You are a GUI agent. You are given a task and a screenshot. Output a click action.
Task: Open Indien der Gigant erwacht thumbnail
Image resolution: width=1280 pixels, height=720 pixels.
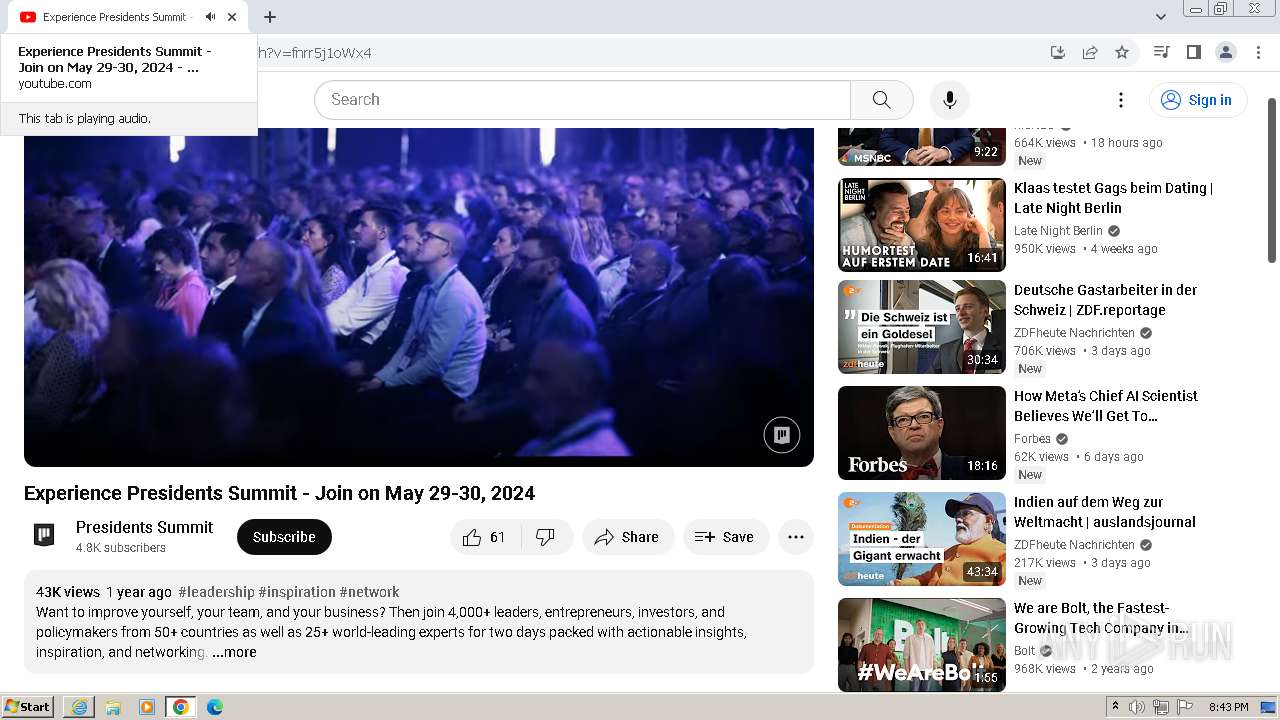(x=922, y=539)
